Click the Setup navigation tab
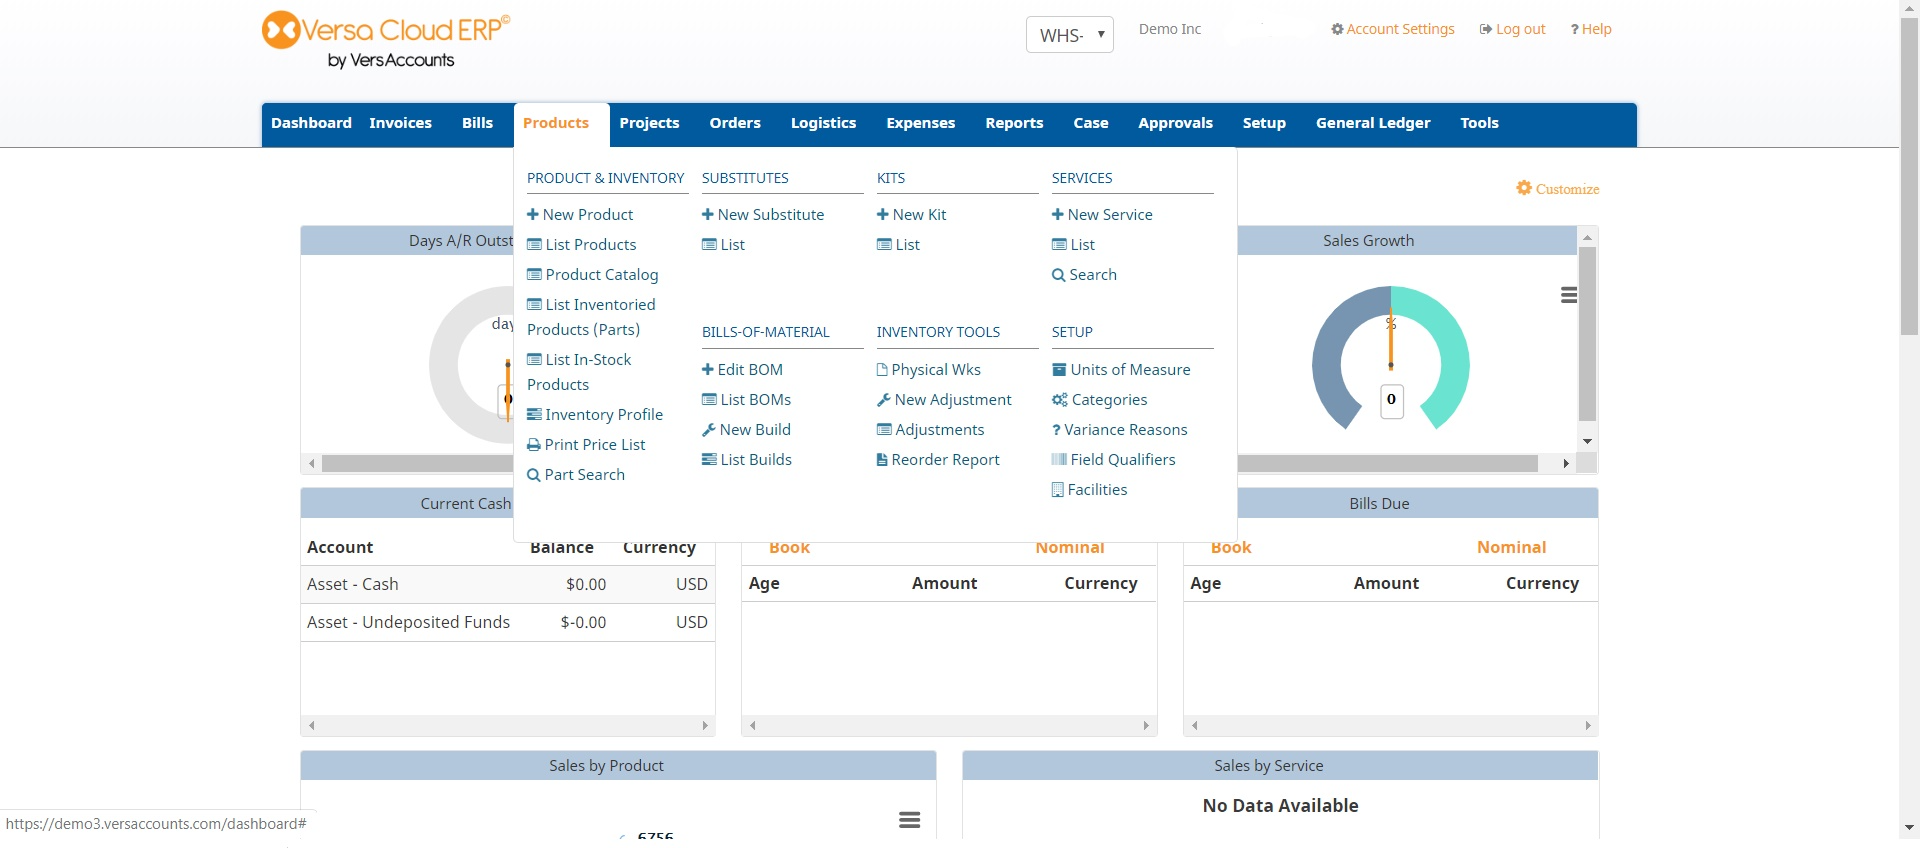Screen dimensions: 1920x848 point(1264,123)
